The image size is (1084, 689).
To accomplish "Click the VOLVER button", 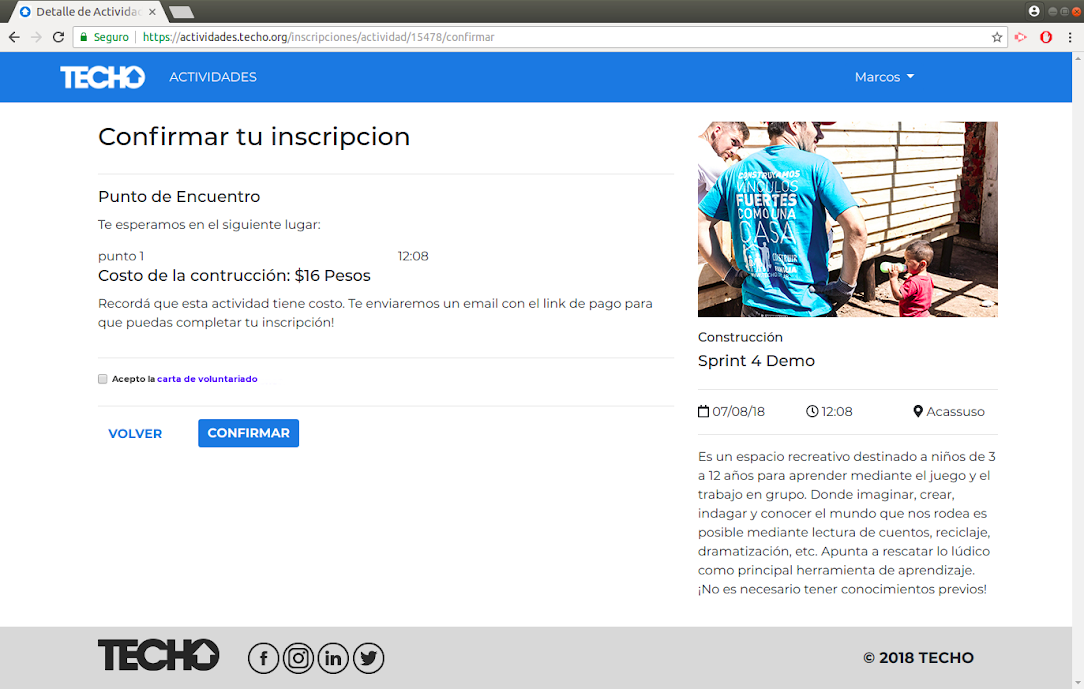I will 135,433.
